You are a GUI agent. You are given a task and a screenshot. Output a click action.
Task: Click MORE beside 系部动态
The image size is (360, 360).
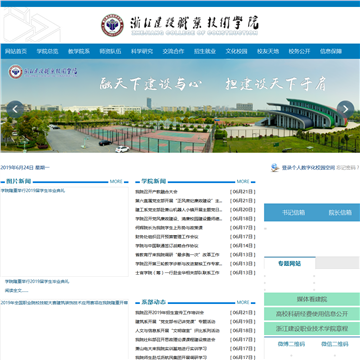243,302
